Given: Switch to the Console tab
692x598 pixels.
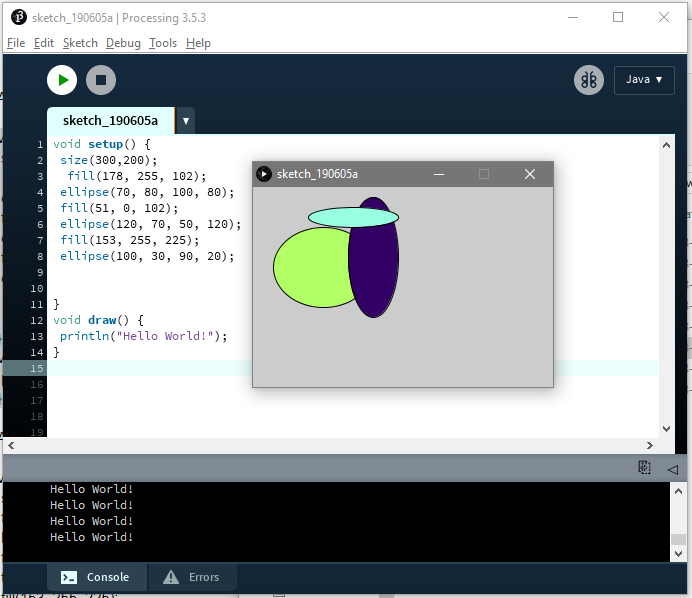Looking at the screenshot, I should click(97, 577).
